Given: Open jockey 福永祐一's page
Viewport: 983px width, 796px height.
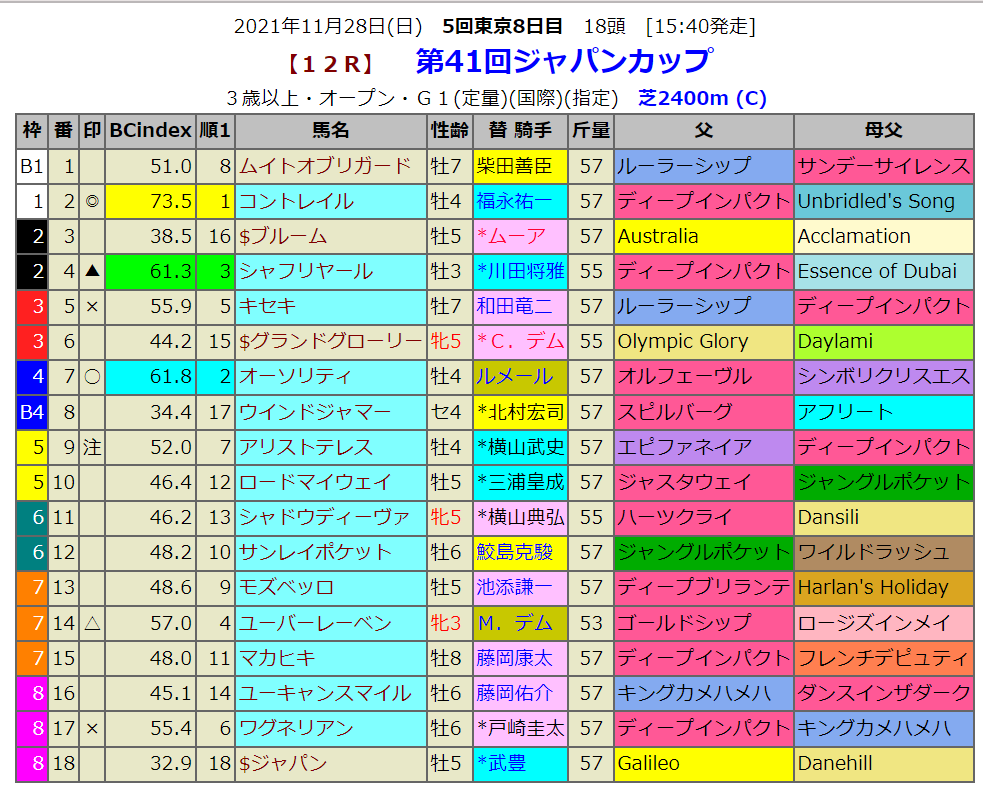Looking at the screenshot, I should coord(514,202).
